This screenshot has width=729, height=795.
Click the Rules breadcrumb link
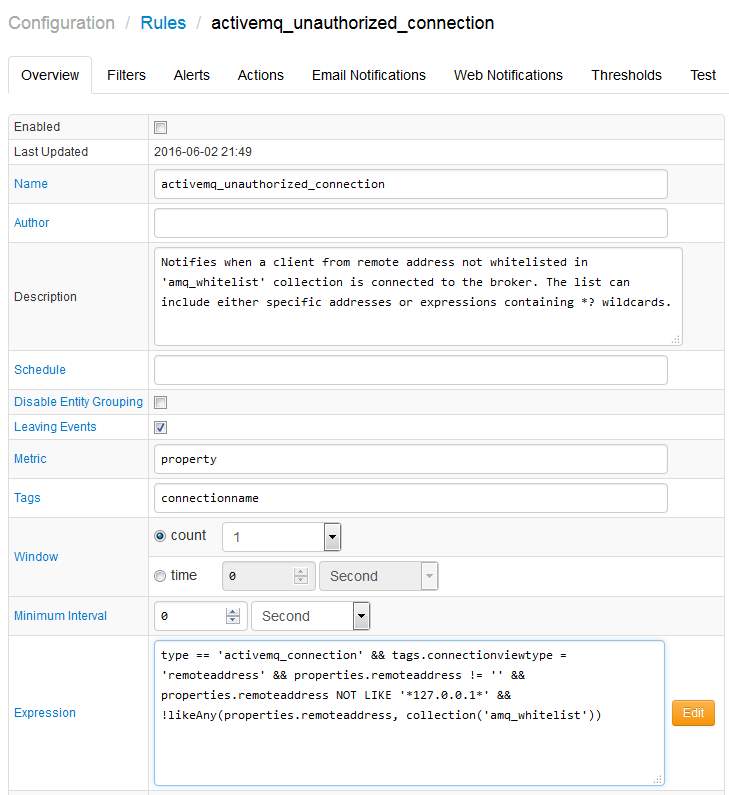[x=163, y=23]
